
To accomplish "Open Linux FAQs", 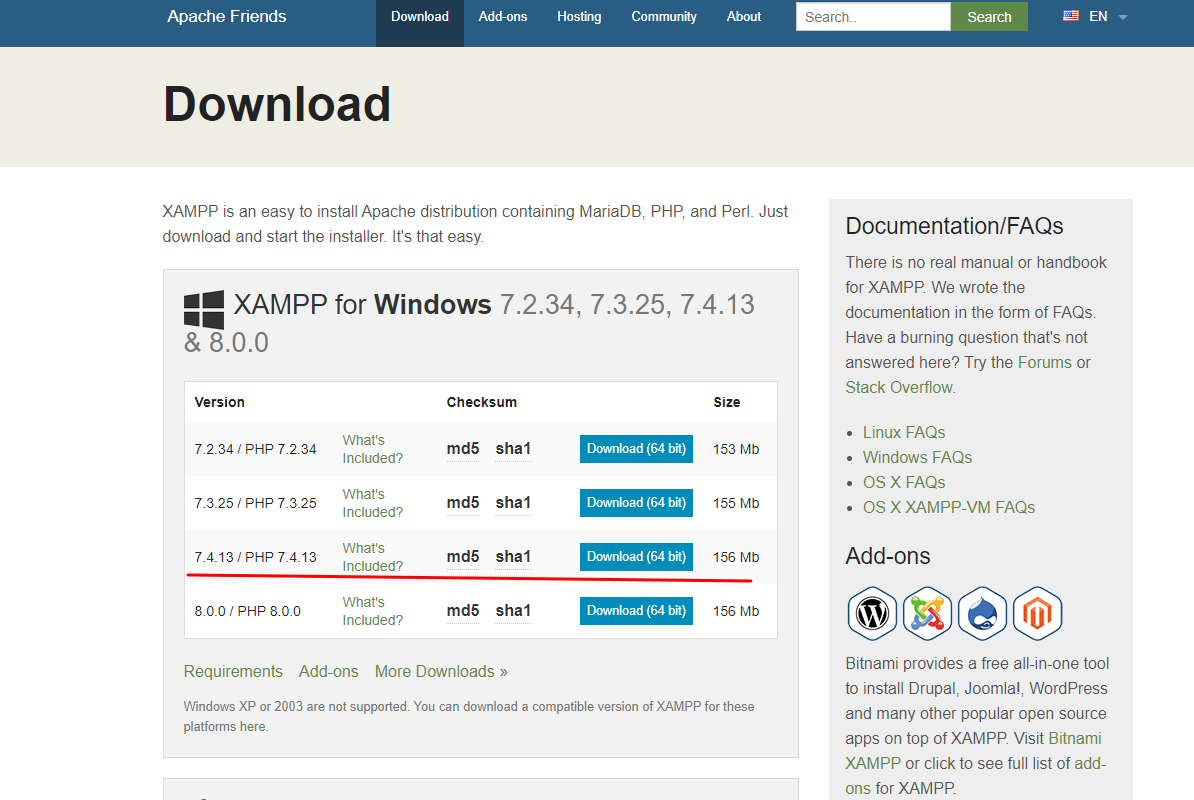I will (x=904, y=432).
